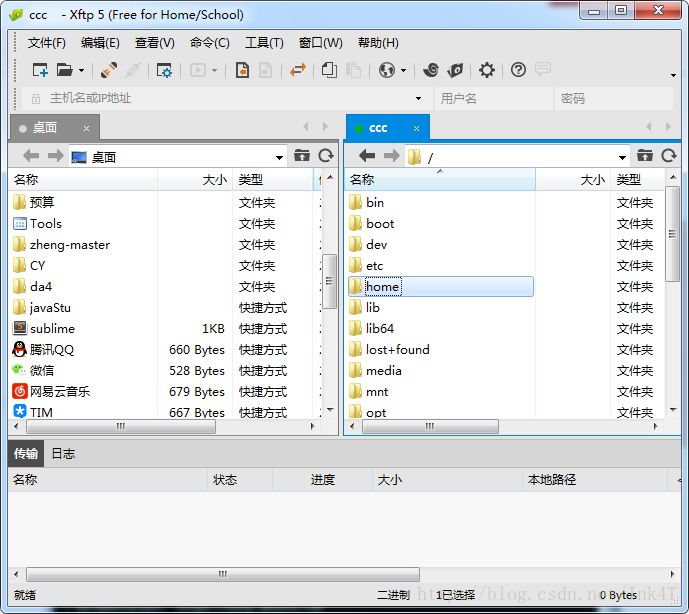Click the transfer arrows icon in toolbar
This screenshot has width=689, height=614.
(x=297, y=70)
